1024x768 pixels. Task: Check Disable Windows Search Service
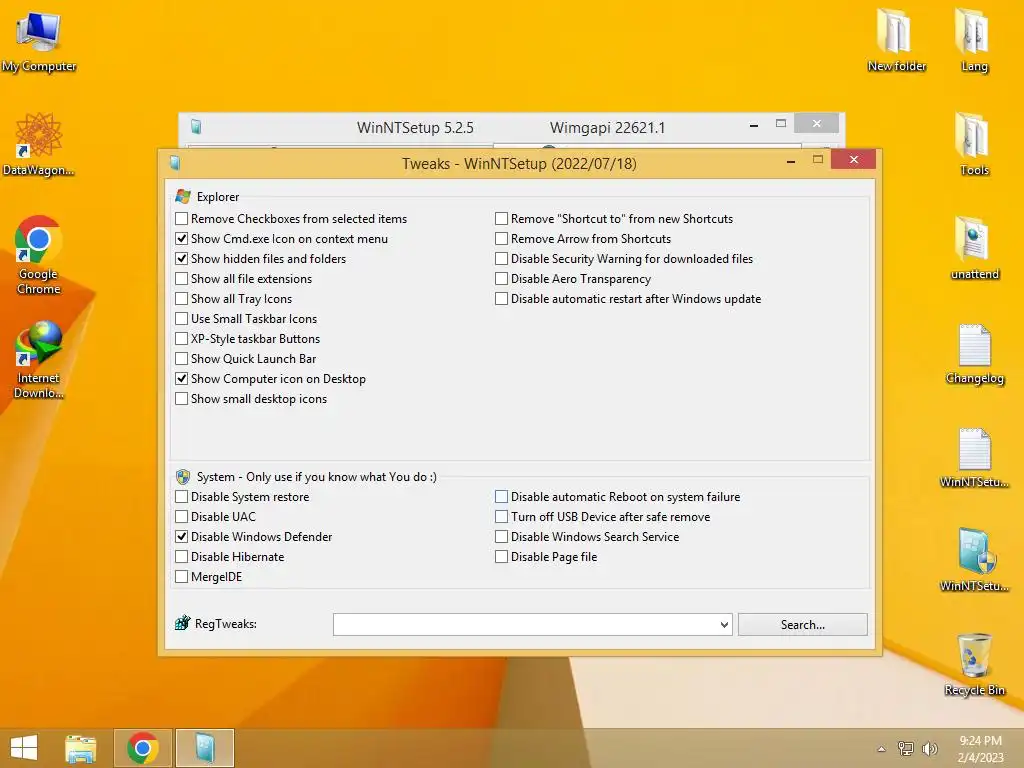click(x=502, y=536)
